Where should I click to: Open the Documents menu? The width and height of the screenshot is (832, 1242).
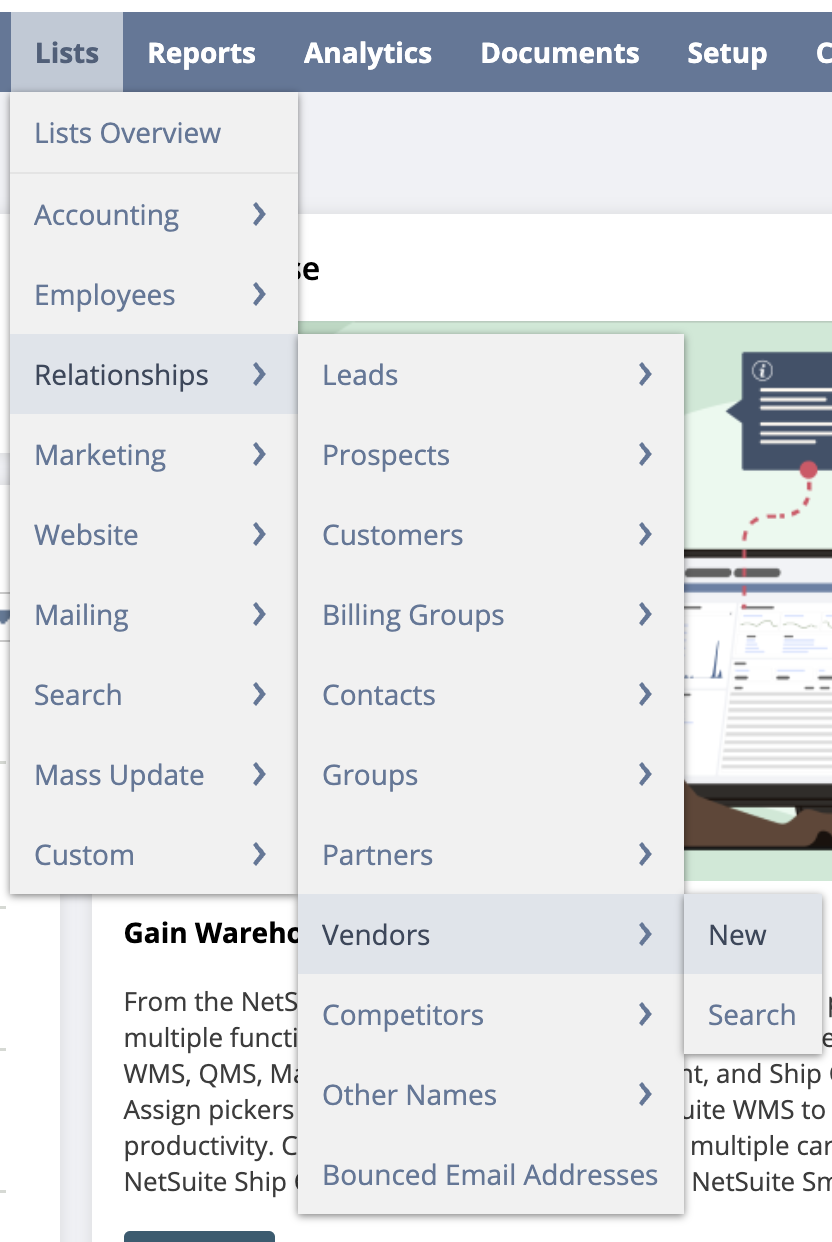[559, 53]
